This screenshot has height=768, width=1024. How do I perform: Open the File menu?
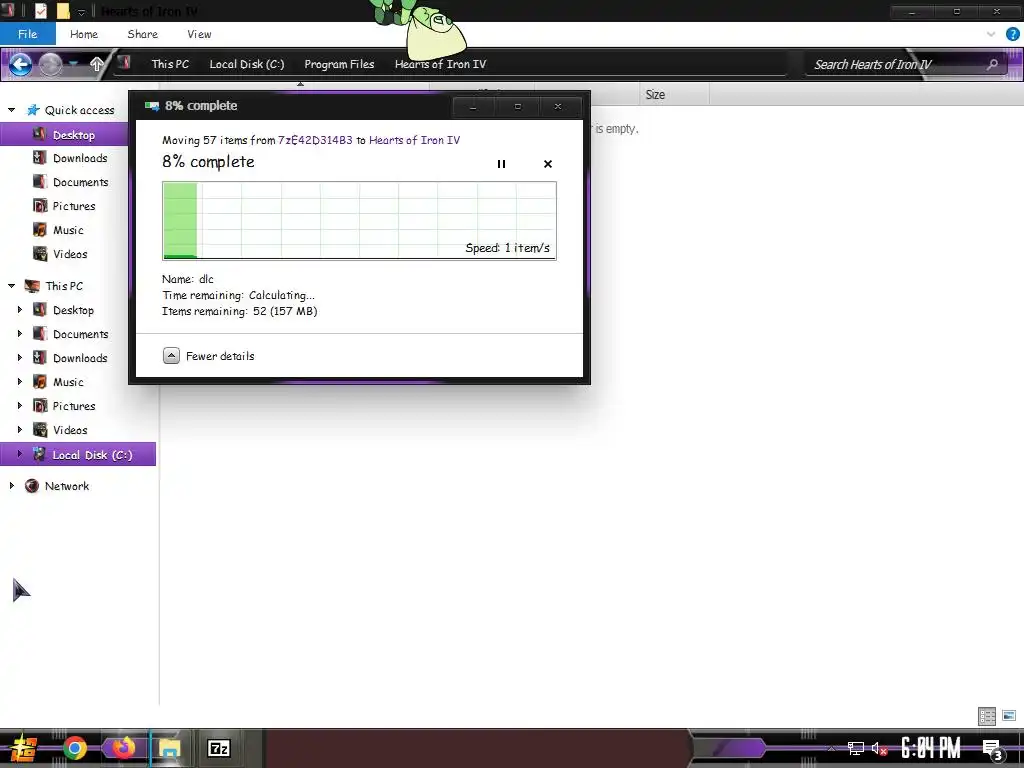click(x=27, y=34)
